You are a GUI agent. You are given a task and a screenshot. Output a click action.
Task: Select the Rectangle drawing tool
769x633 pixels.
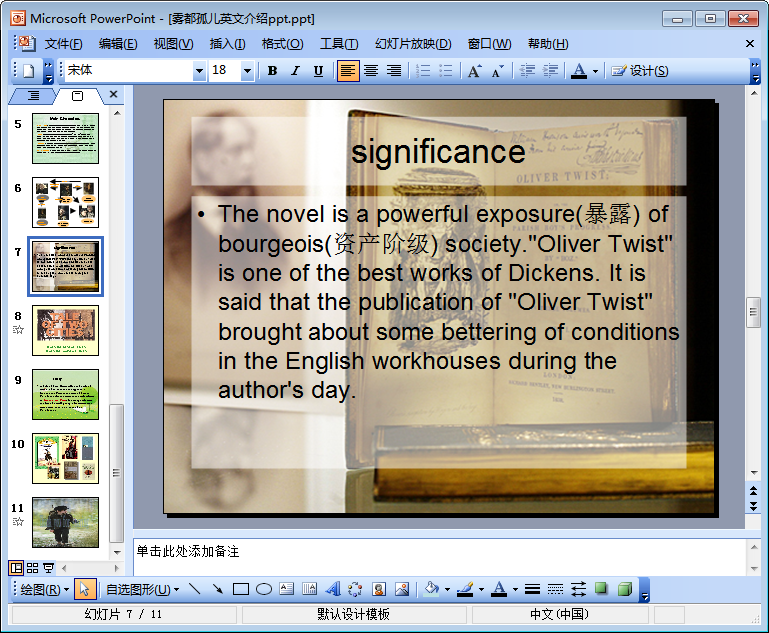click(x=241, y=589)
